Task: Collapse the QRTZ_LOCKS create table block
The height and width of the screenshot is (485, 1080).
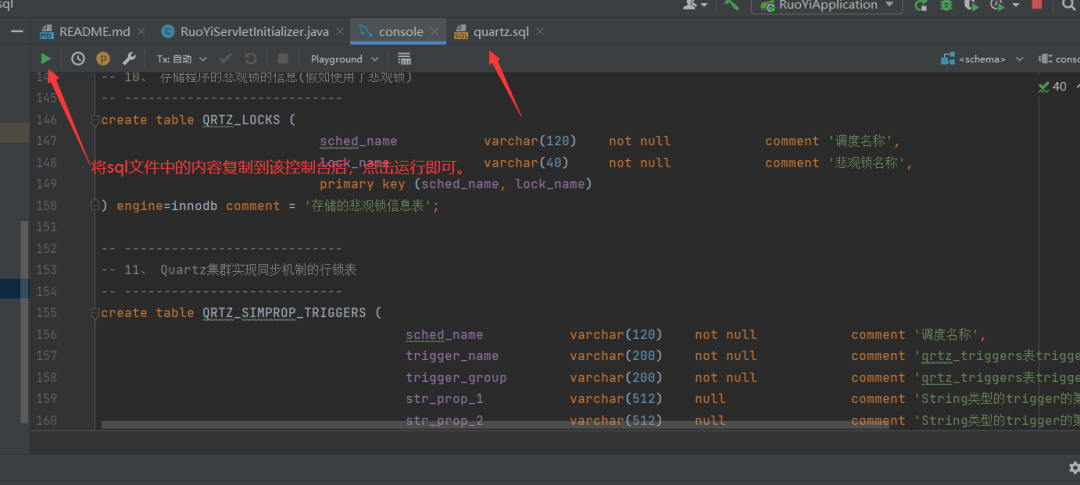Action: coord(95,121)
